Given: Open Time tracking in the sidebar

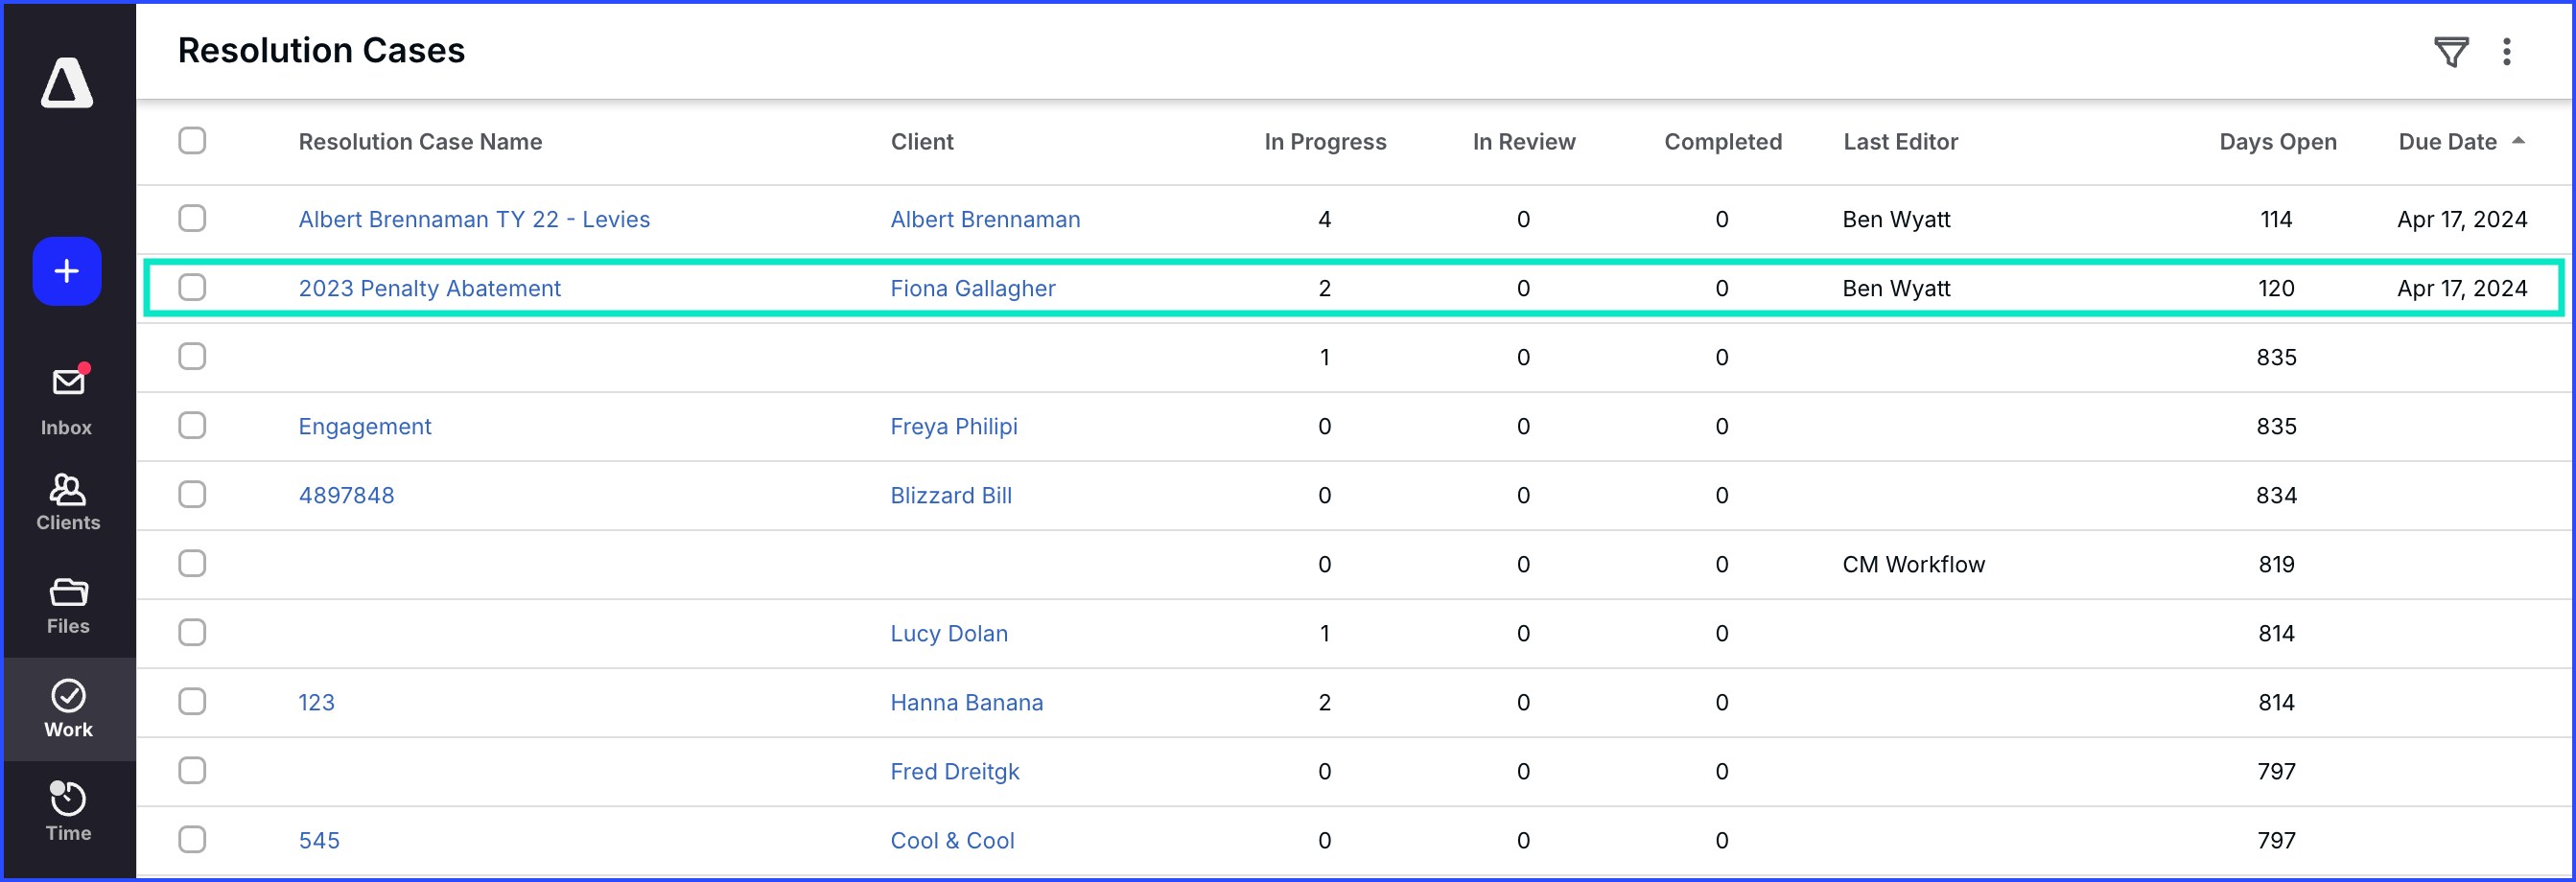Looking at the screenshot, I should [67, 812].
